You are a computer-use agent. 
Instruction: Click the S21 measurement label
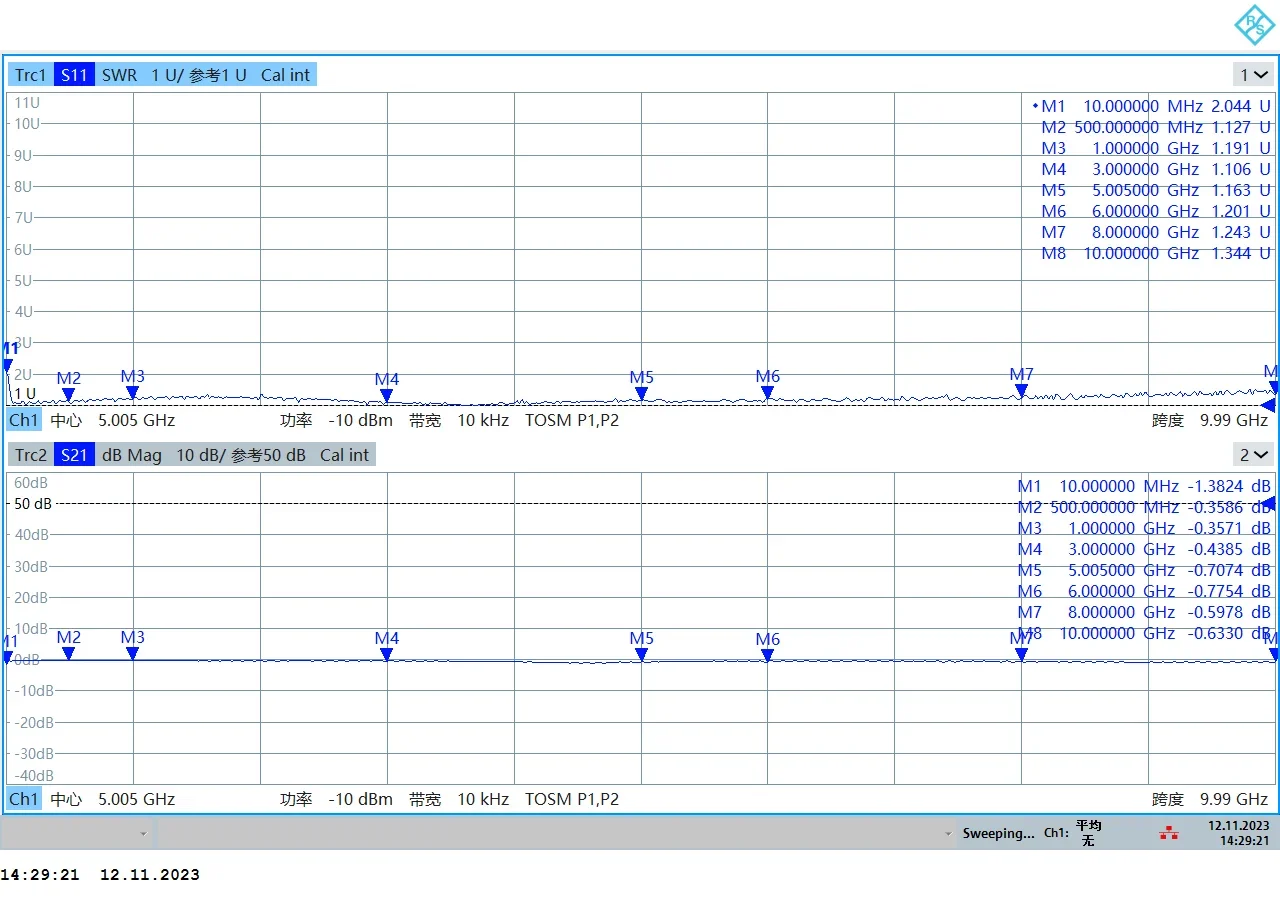[74, 455]
